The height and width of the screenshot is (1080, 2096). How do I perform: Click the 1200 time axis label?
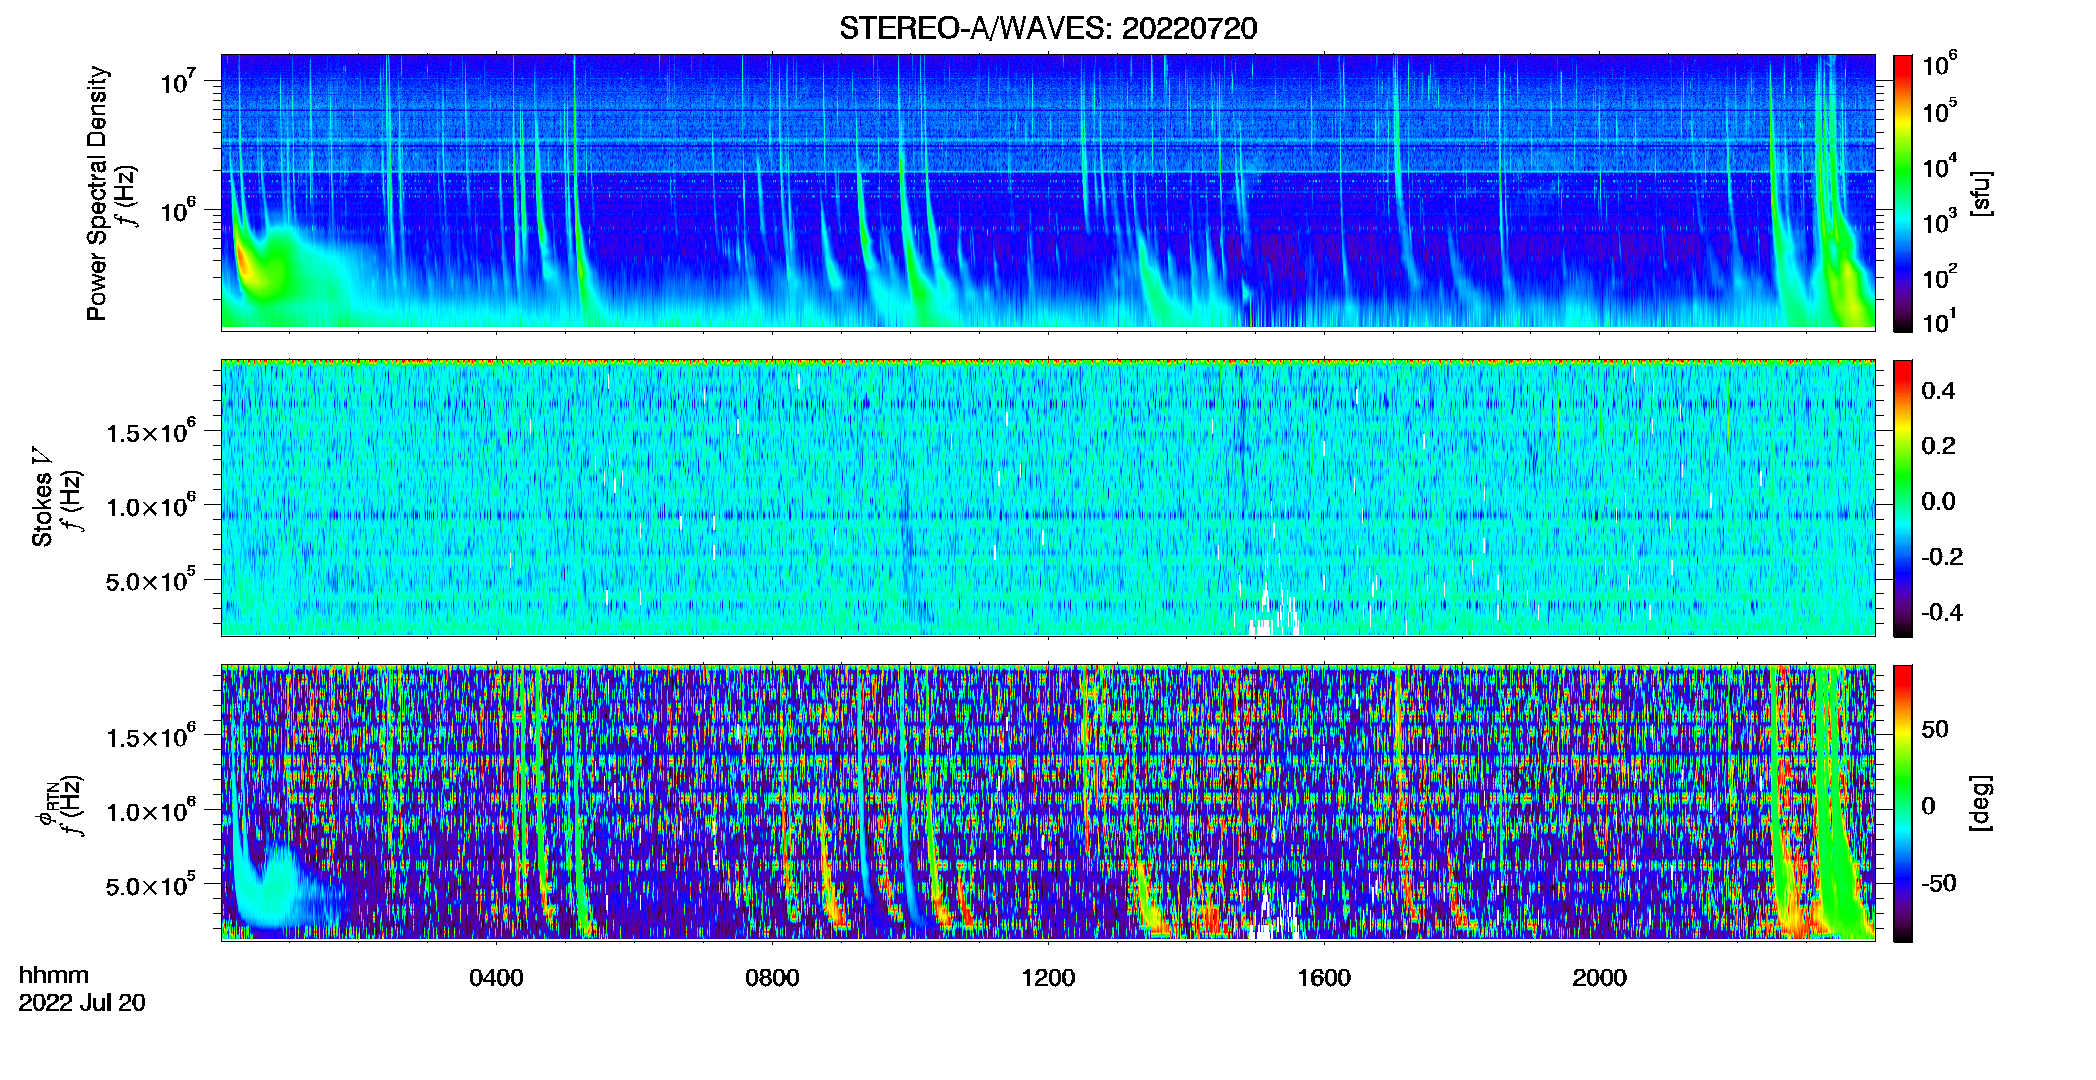coord(1048,978)
